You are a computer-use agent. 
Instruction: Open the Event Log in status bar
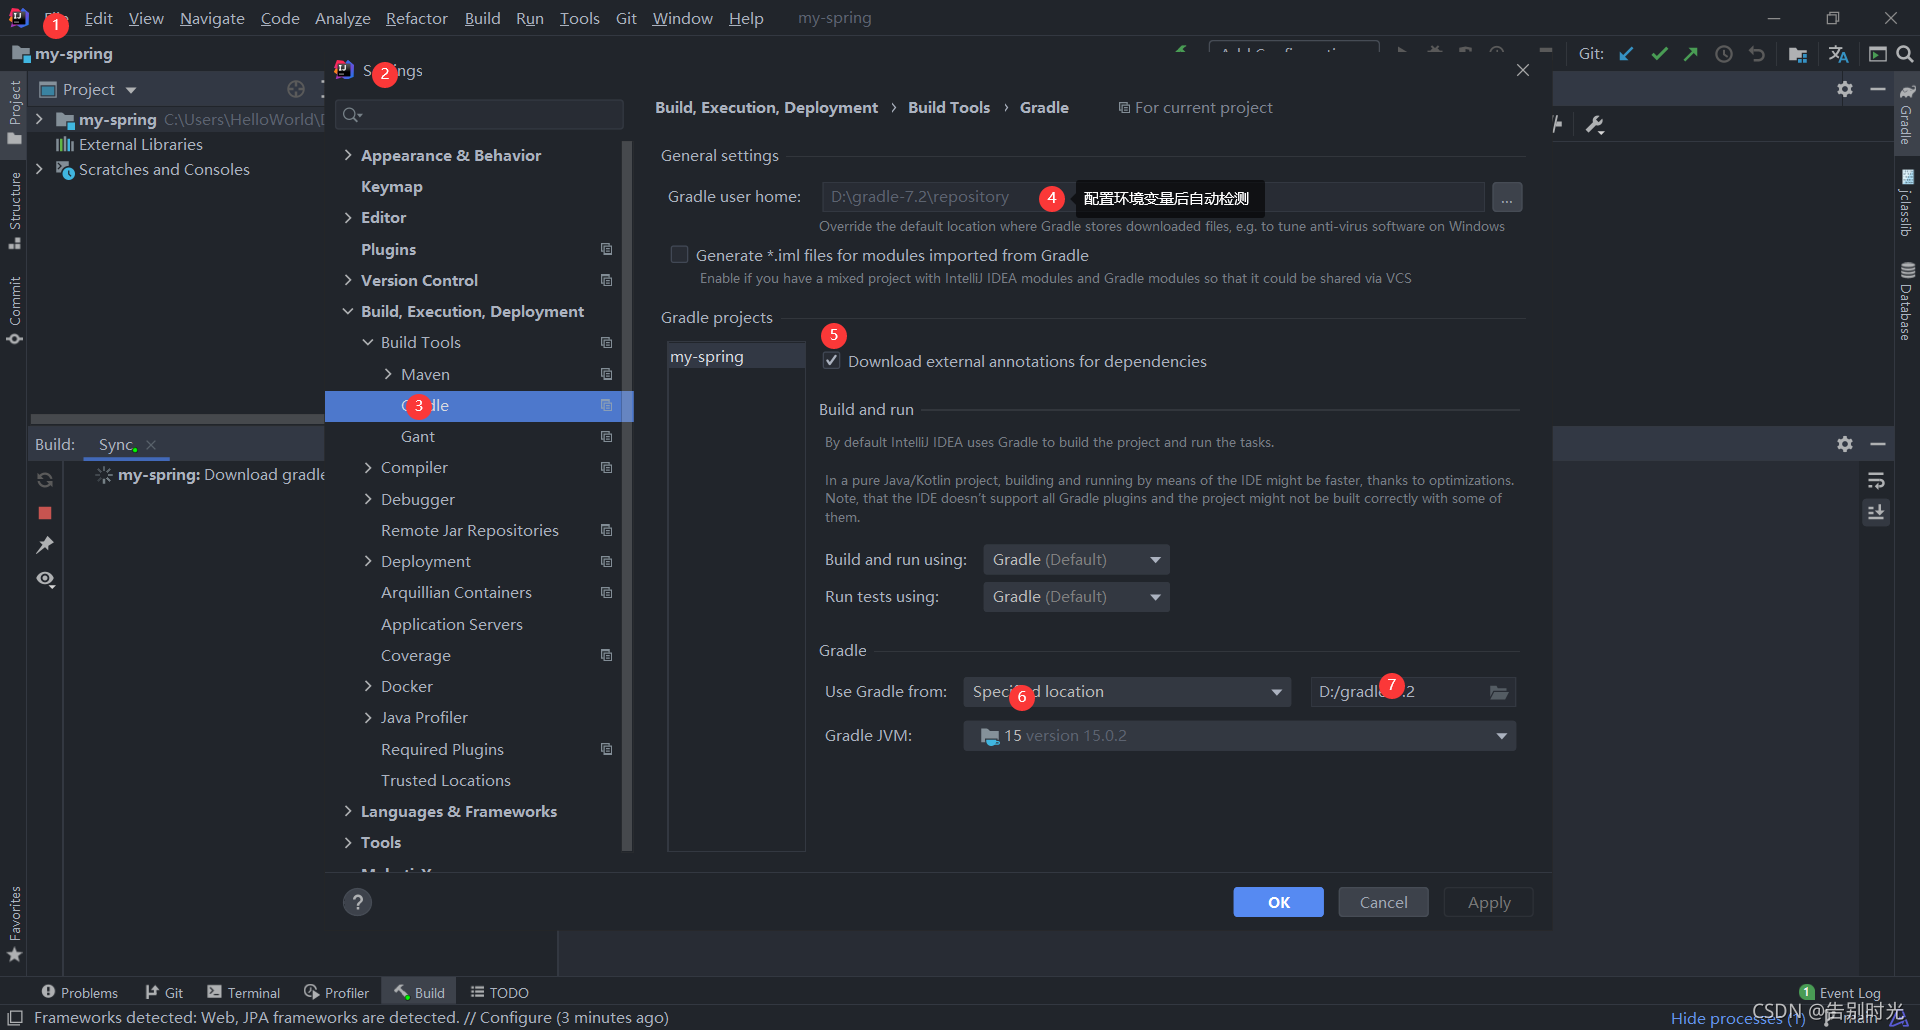coord(1840,992)
